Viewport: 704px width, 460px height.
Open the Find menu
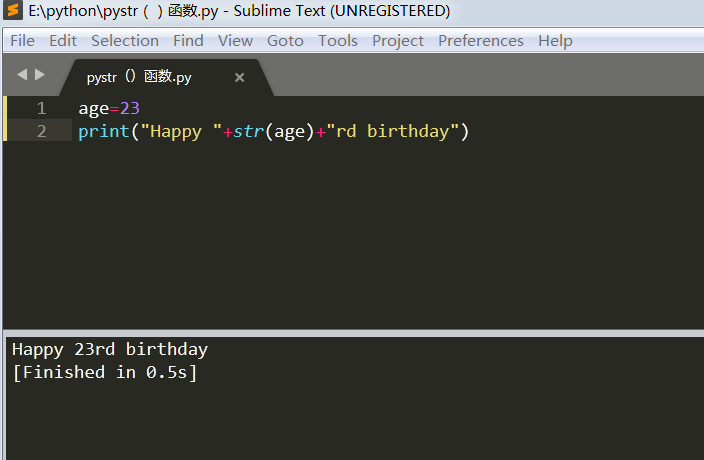[188, 41]
